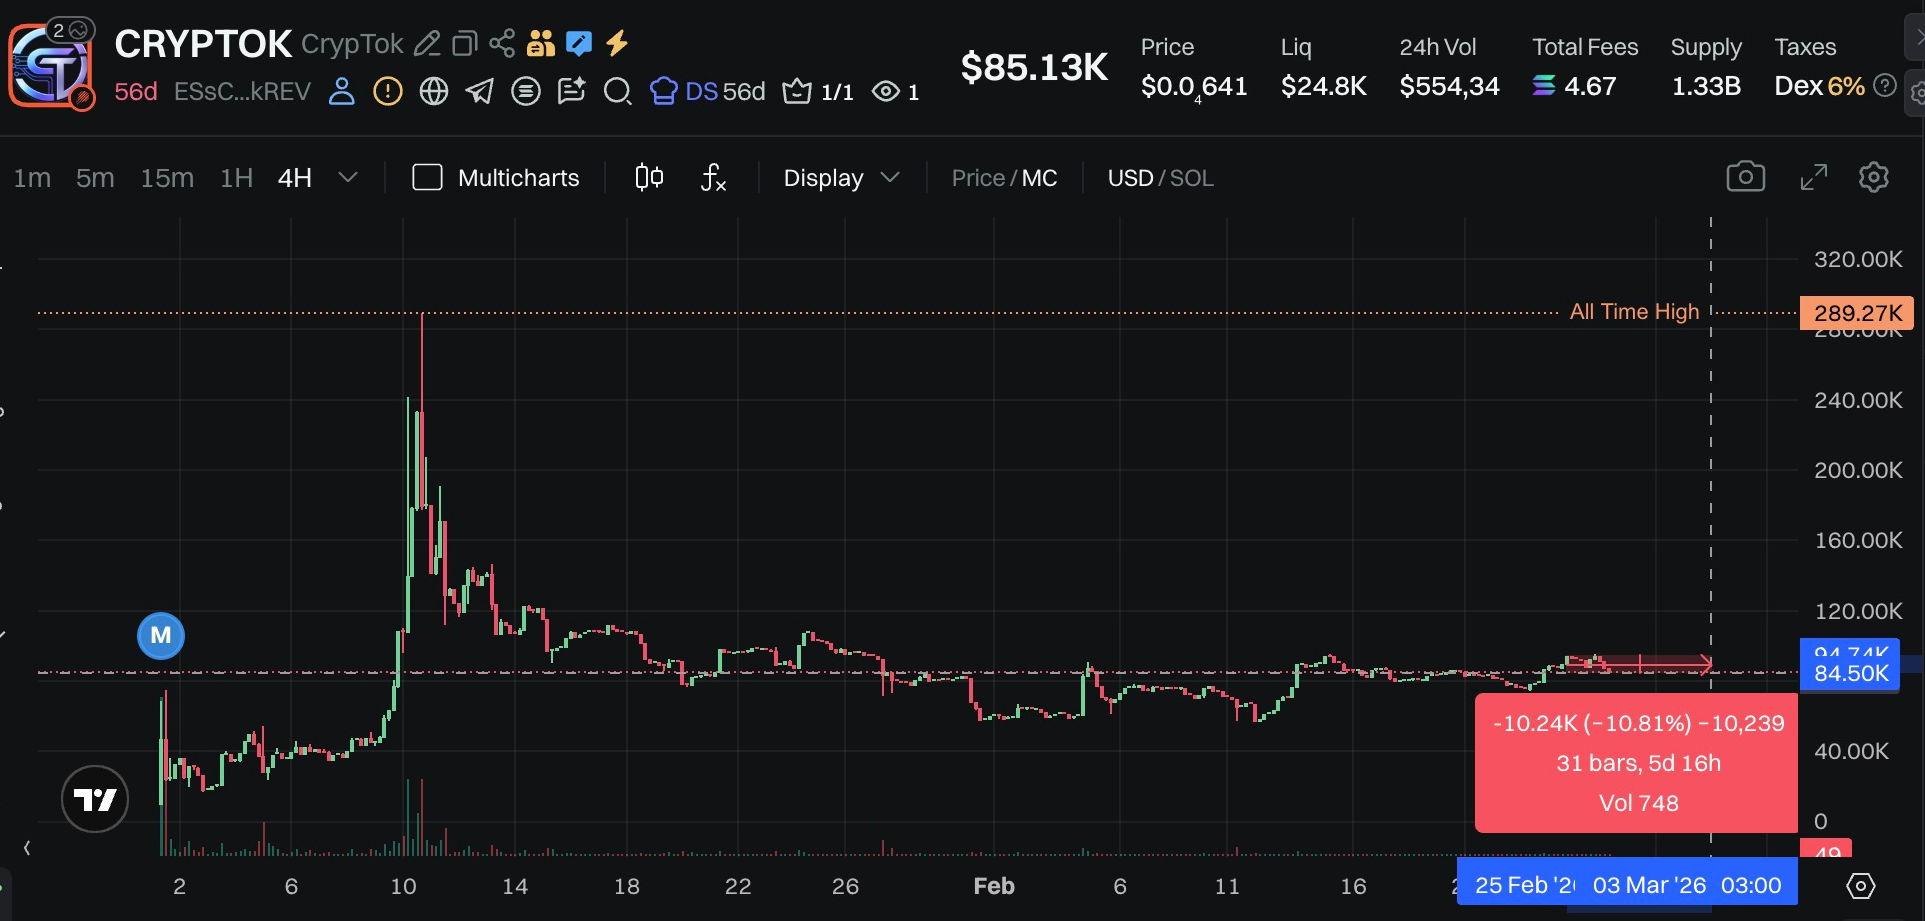Click the share icon next to CrypTok
Image resolution: width=1925 pixels, height=921 pixels.
click(502, 43)
